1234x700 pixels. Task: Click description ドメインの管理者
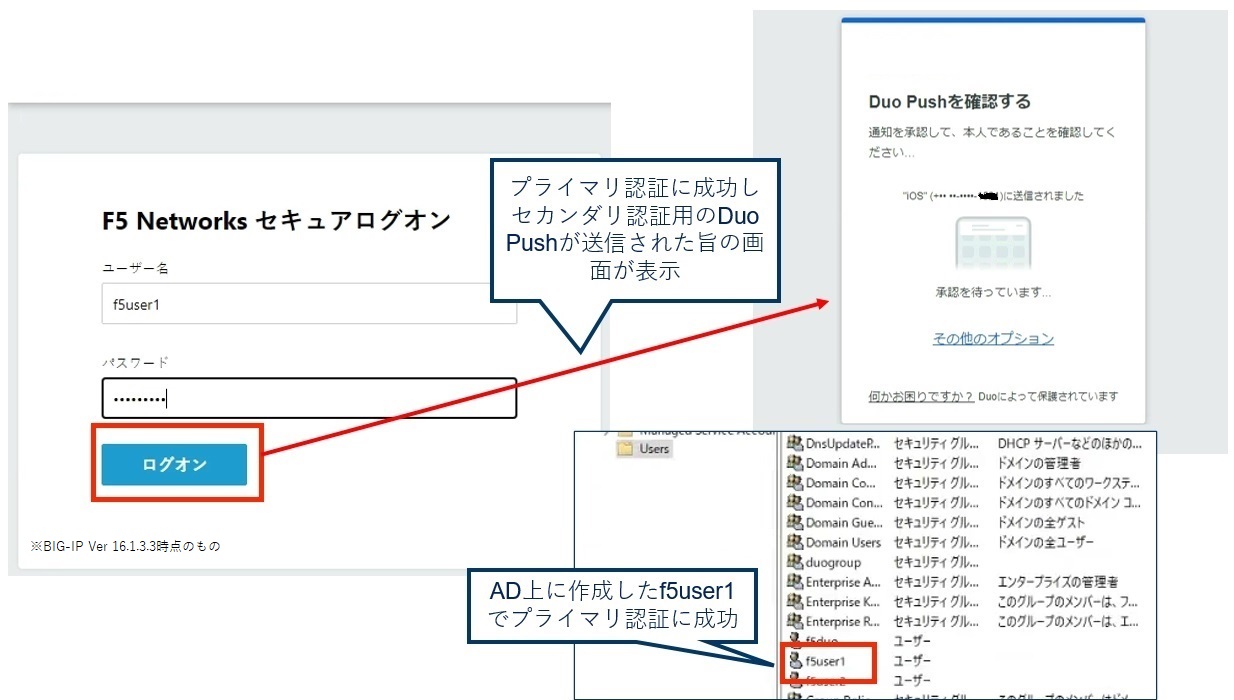1039,463
